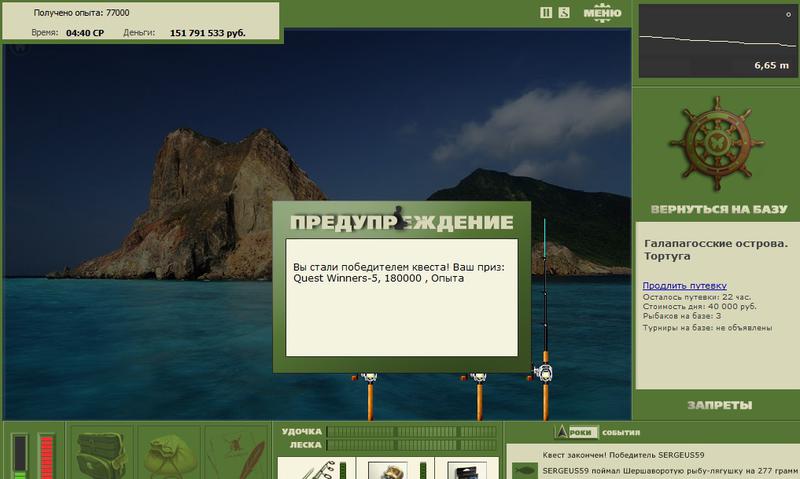Screen dimensions: 800x479
Task: Click the ЛЕСКА tension indicator bar
Action: tap(411, 445)
